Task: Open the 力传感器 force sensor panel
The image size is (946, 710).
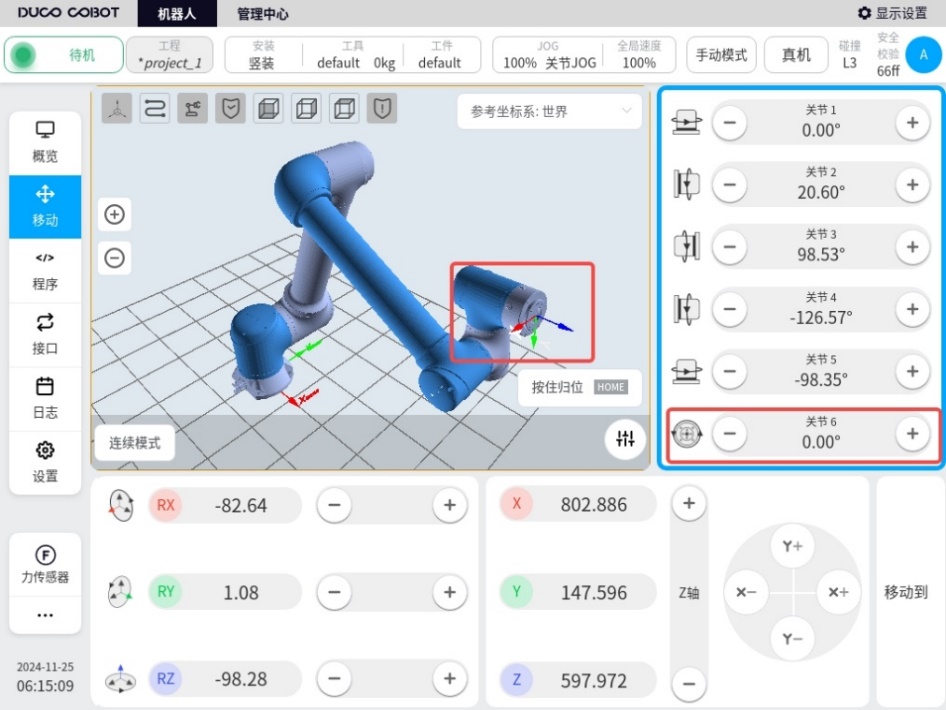Action: pyautogui.click(x=45, y=565)
